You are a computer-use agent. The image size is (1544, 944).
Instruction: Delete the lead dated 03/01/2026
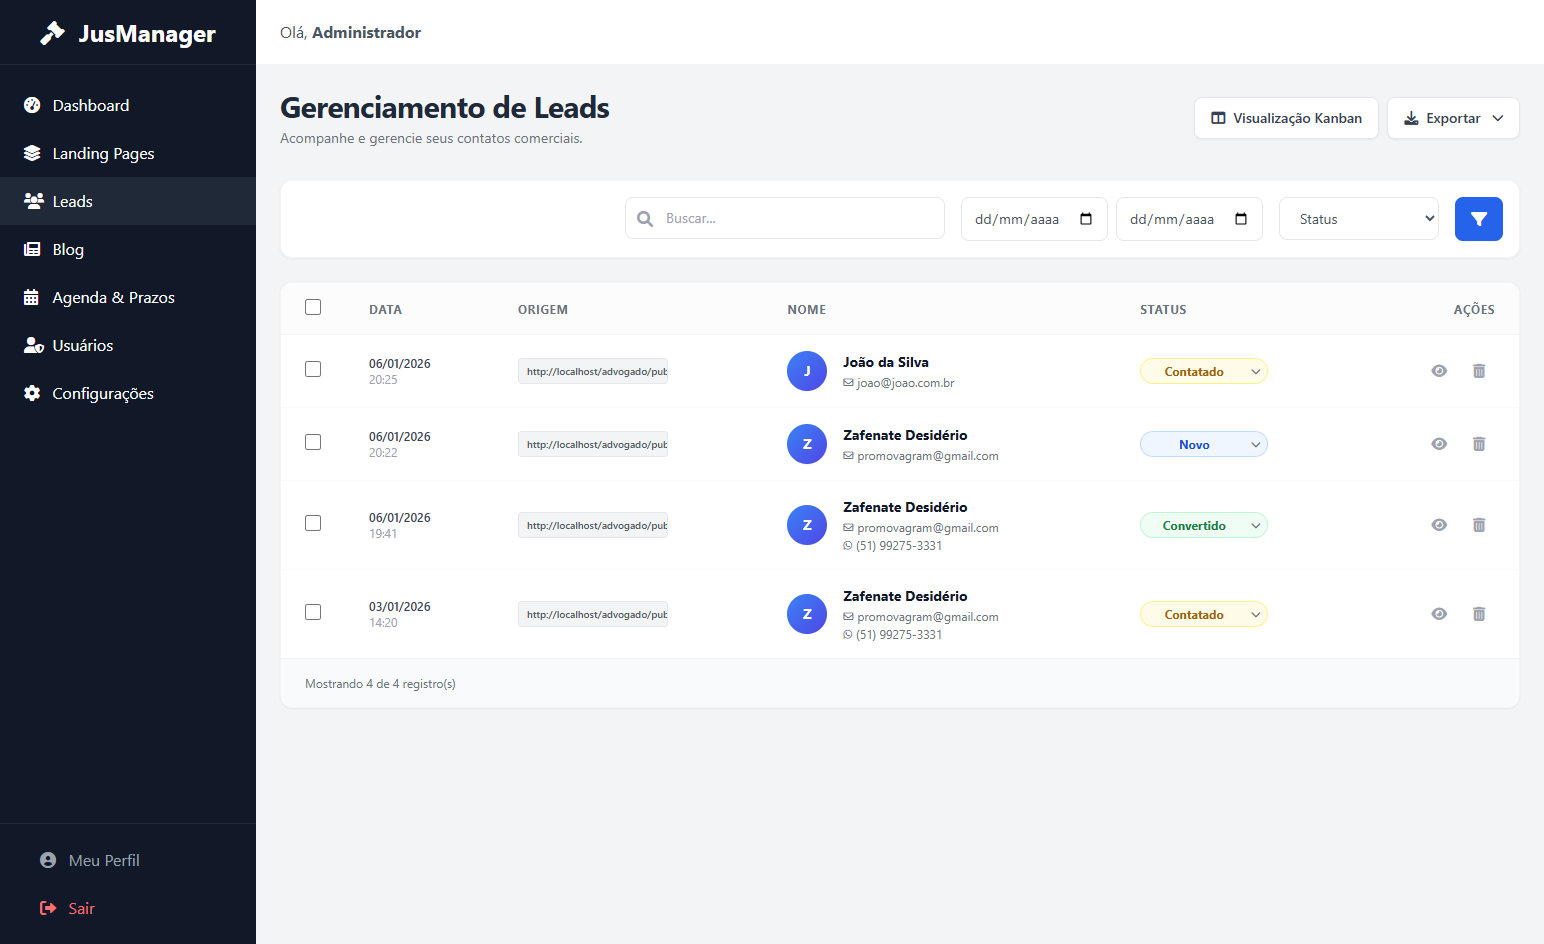(x=1479, y=613)
